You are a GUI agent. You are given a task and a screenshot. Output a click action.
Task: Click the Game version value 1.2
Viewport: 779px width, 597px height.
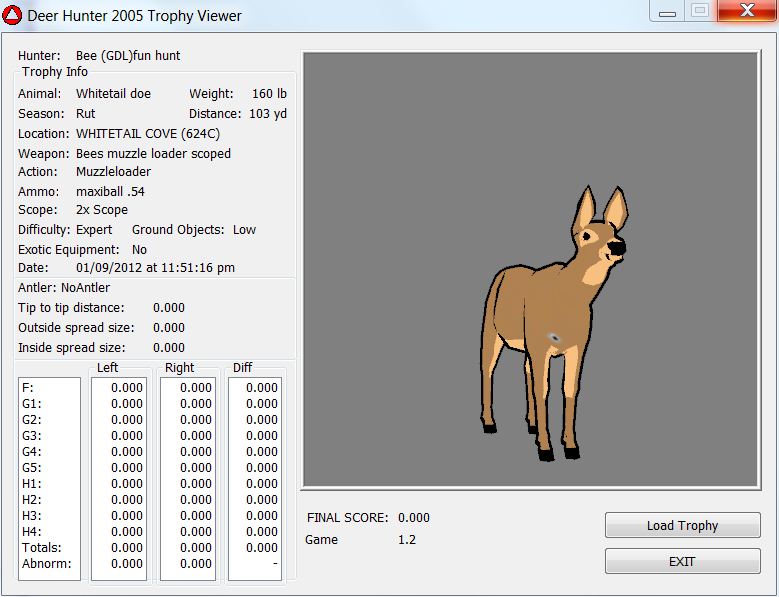coord(407,540)
